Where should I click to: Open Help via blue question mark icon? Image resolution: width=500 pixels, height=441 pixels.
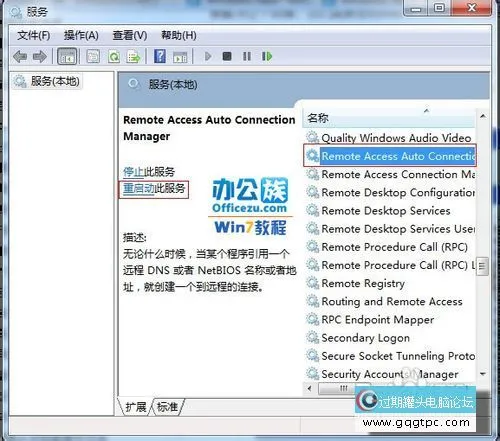click(x=160, y=56)
